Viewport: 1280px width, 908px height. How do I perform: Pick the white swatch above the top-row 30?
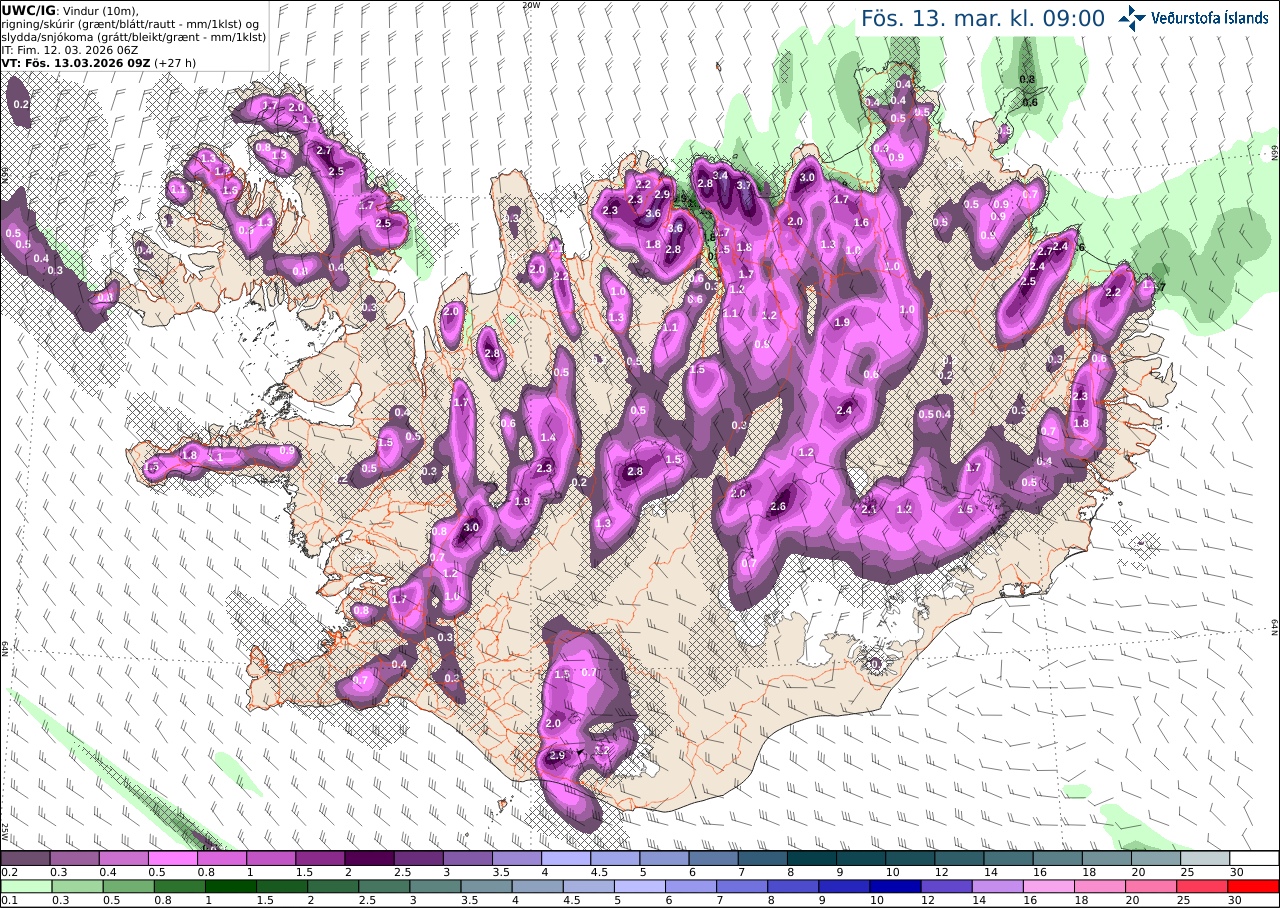(1254, 858)
